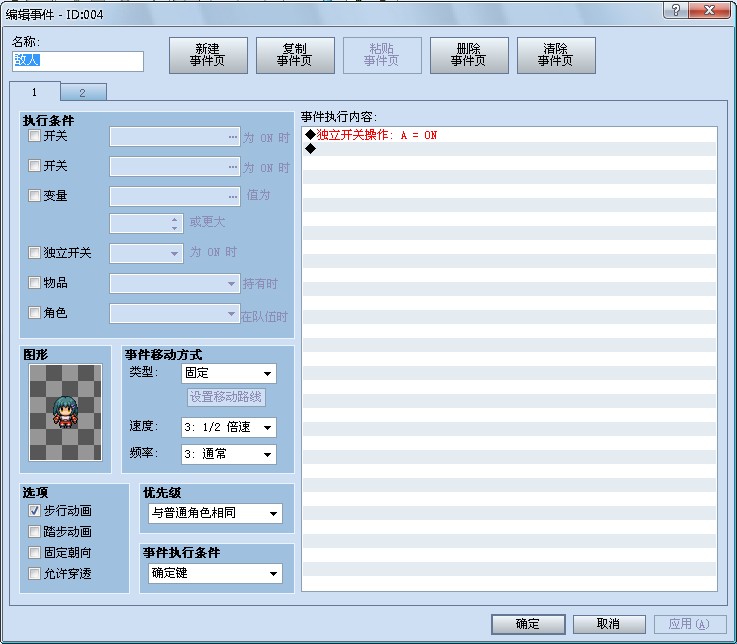Check the 踏步动画 option

[x=34, y=532]
